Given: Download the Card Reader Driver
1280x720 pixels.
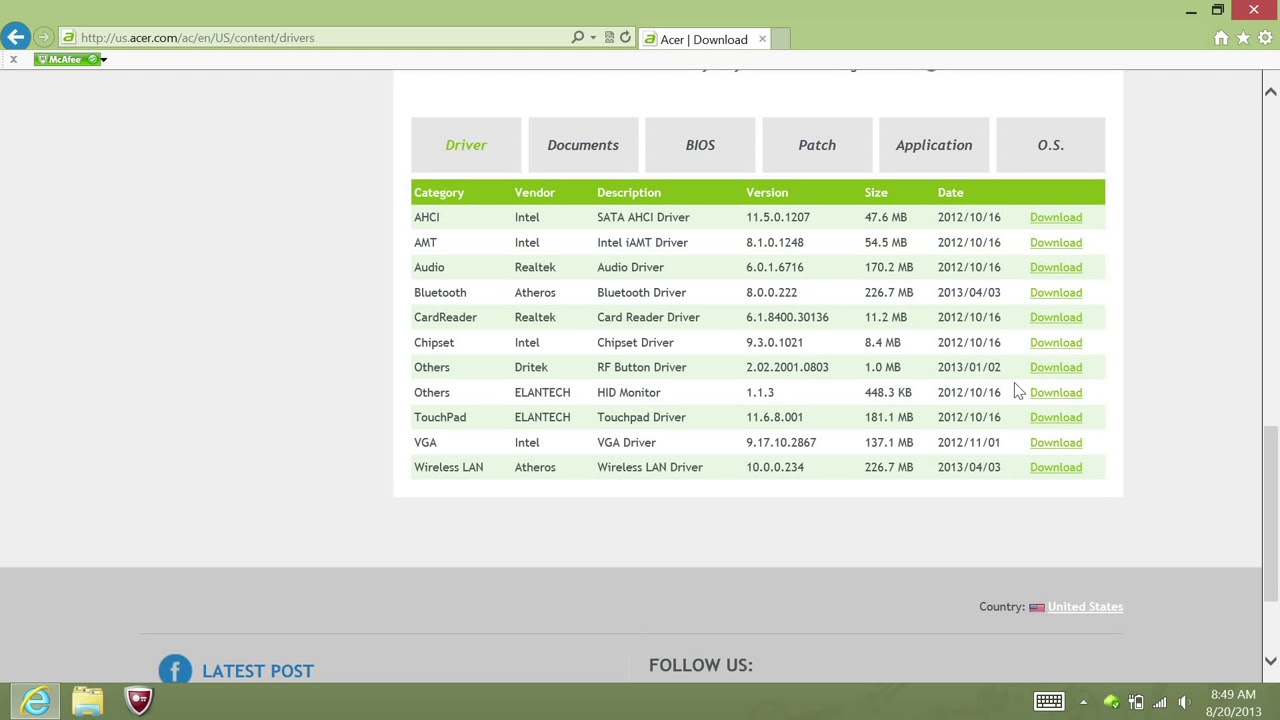Looking at the screenshot, I should click(x=1056, y=317).
